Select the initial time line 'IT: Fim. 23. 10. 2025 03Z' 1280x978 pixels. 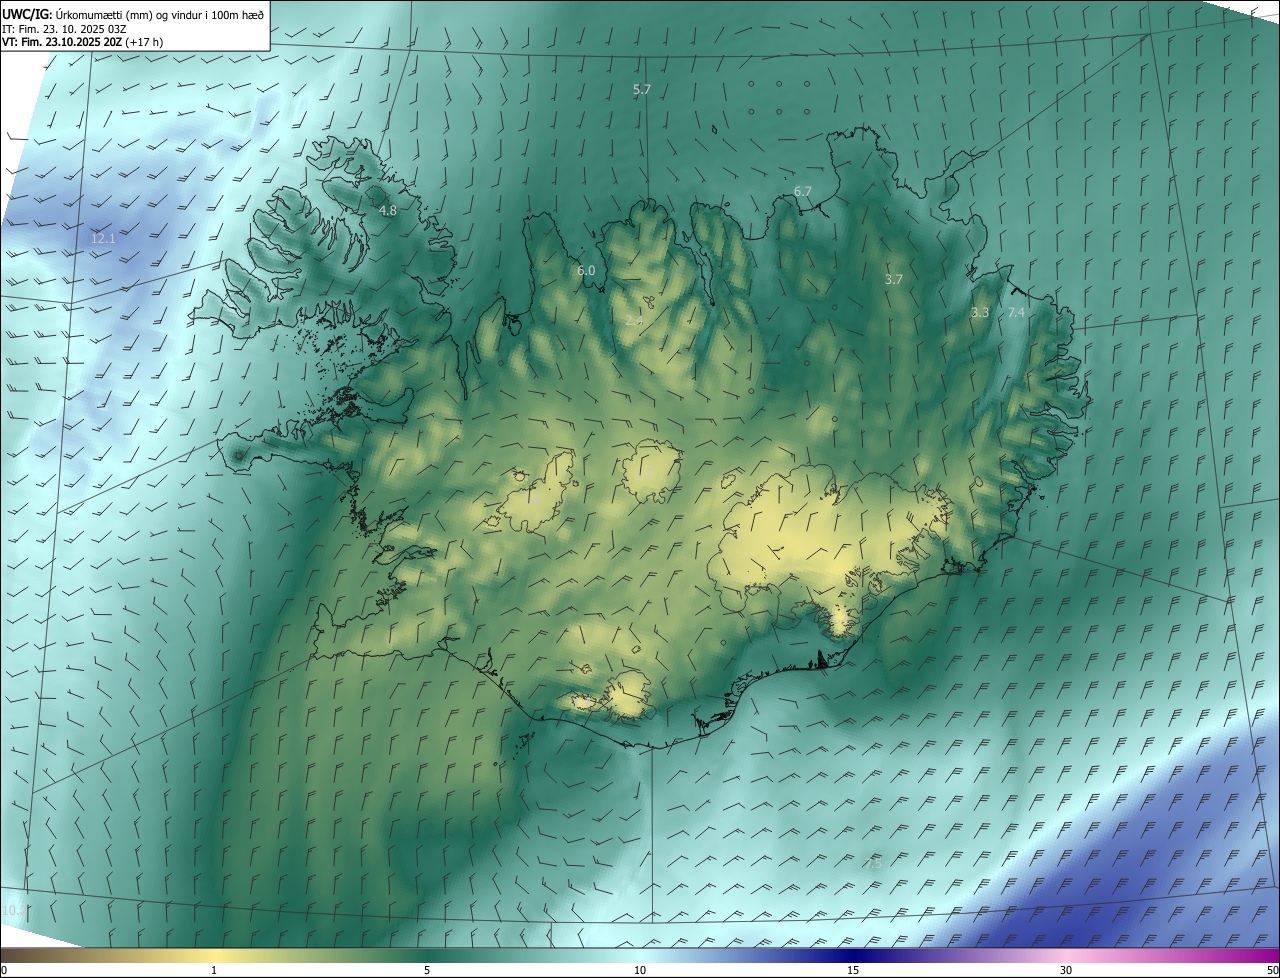click(65, 28)
